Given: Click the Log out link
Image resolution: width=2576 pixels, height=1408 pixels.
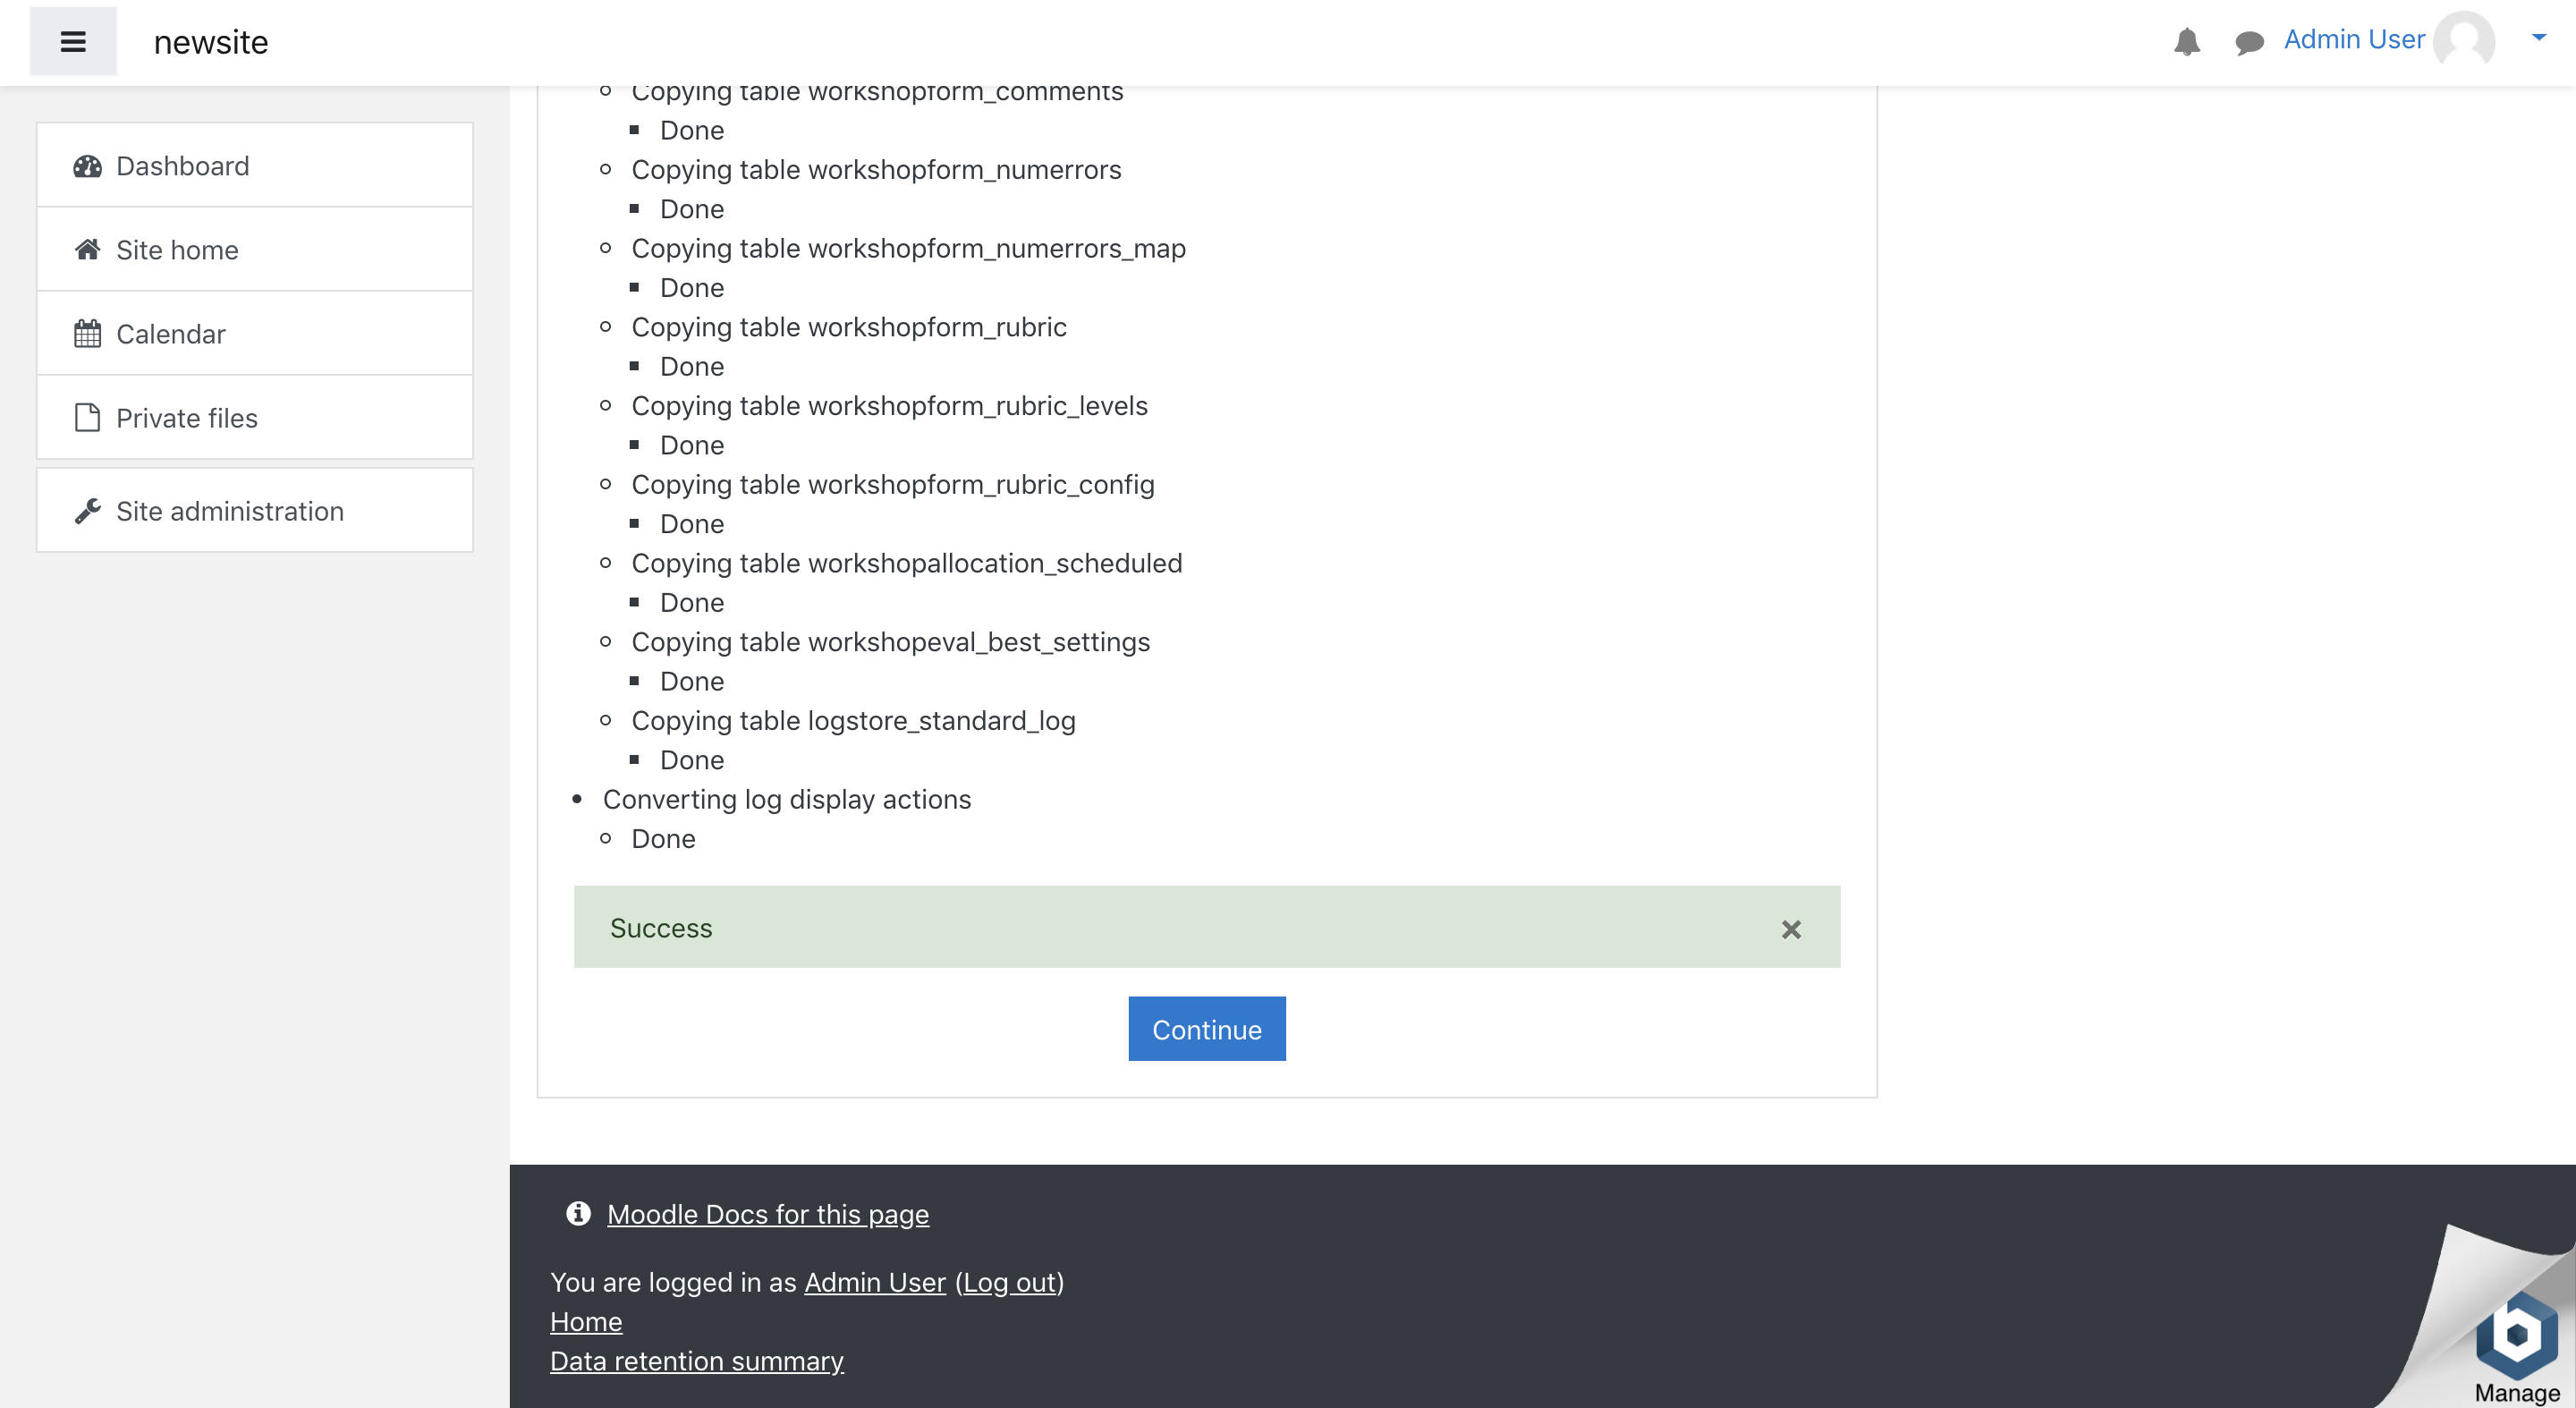Looking at the screenshot, I should (x=1010, y=1282).
